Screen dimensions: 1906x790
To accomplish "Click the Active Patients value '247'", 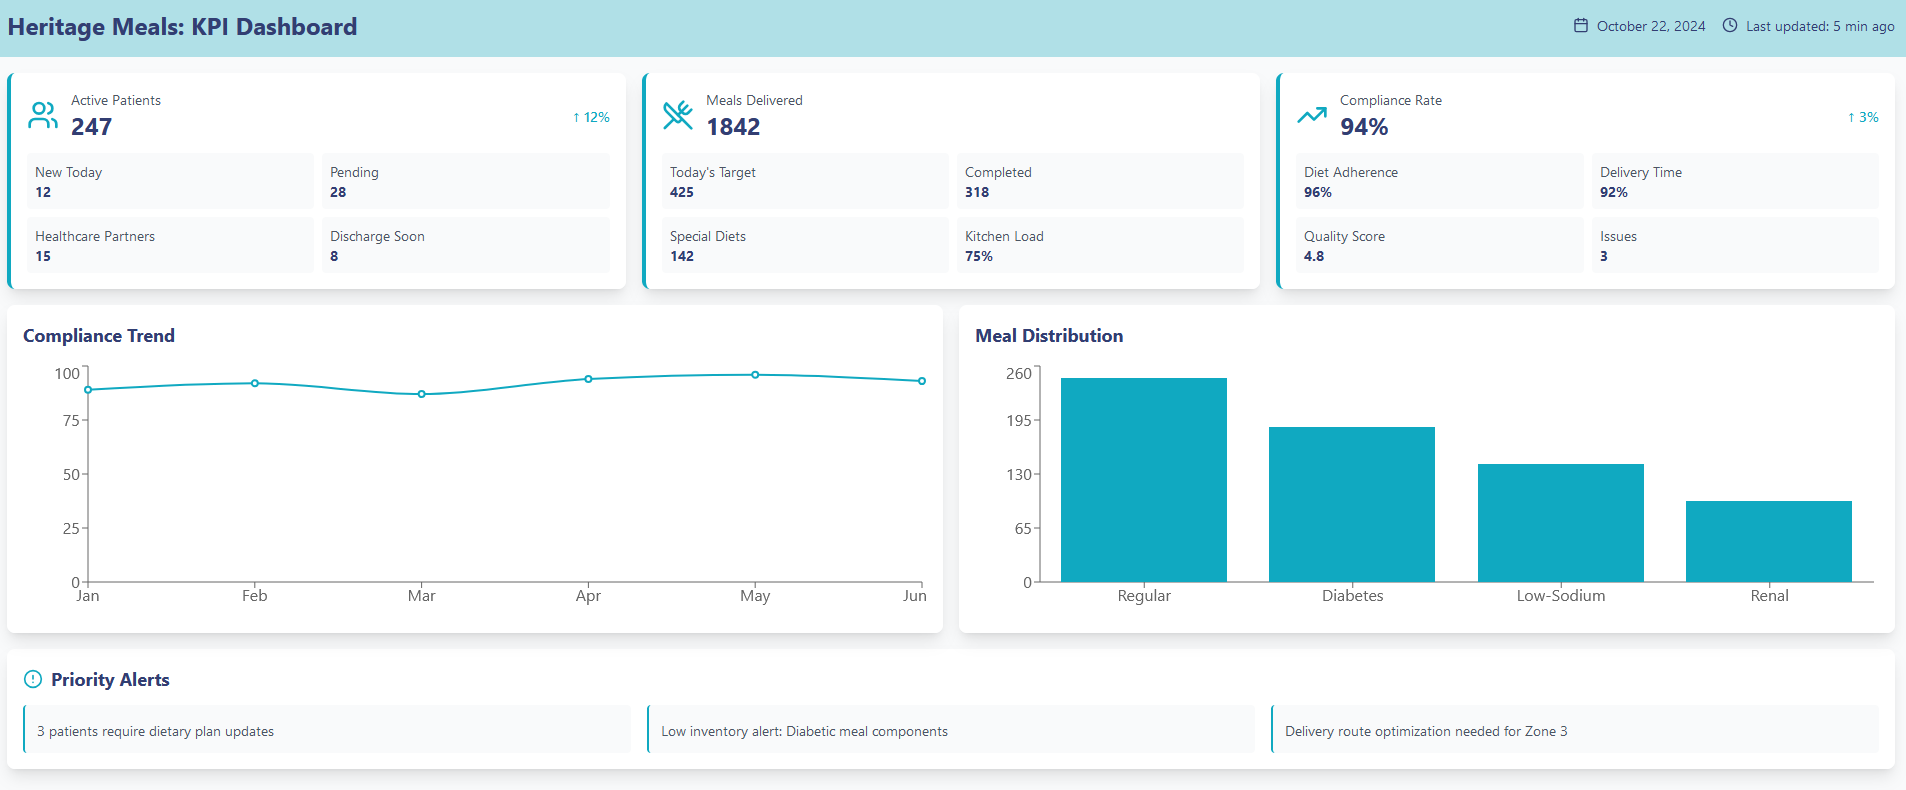I will point(91,127).
